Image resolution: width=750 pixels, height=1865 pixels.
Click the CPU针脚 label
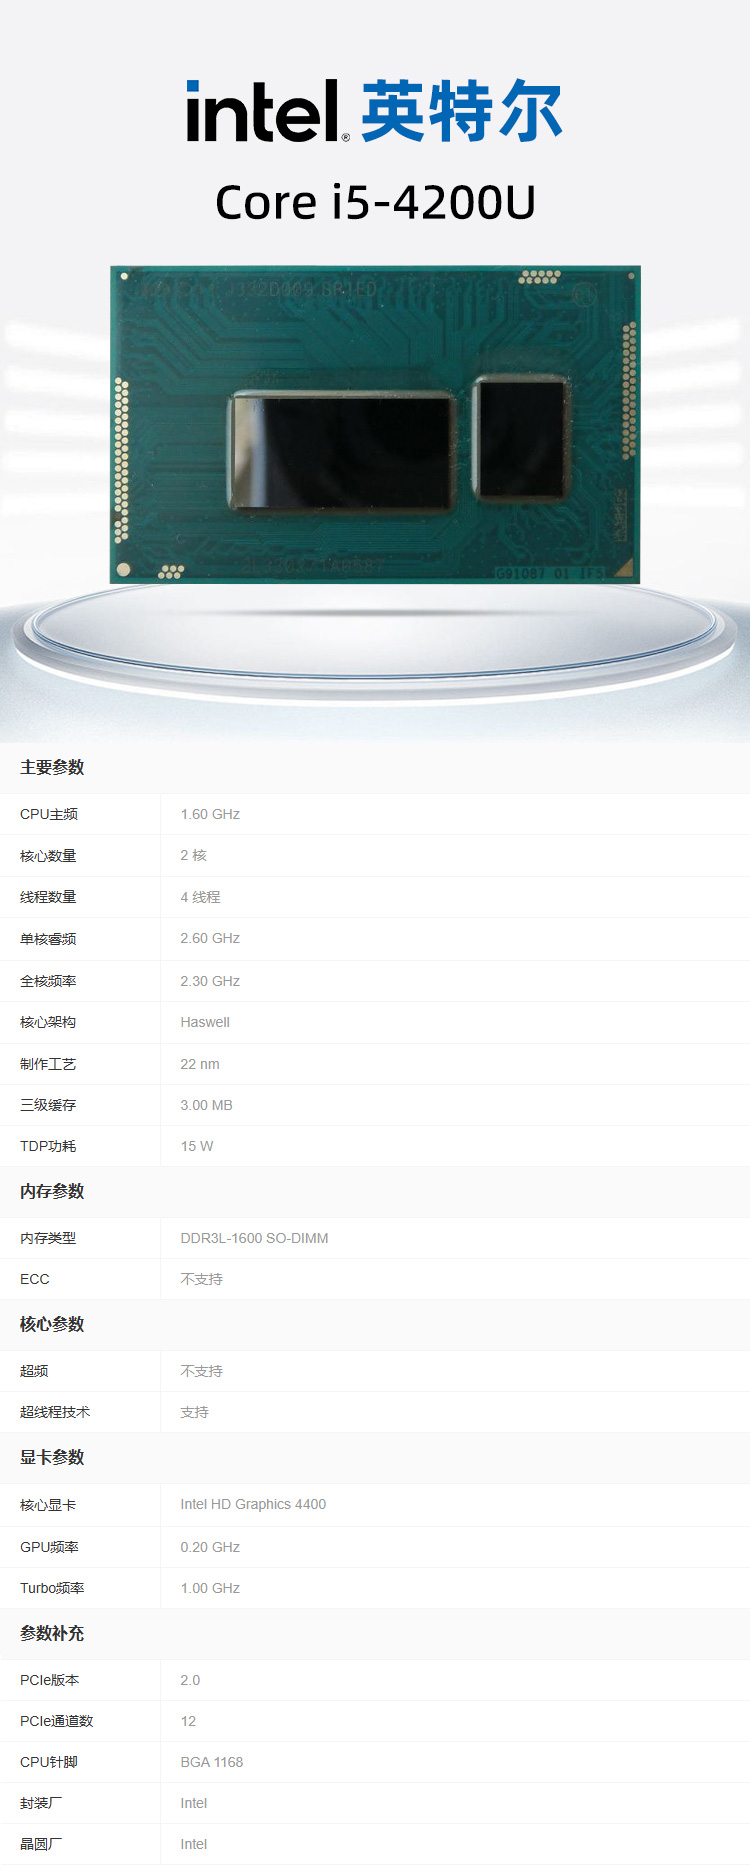tap(49, 1762)
